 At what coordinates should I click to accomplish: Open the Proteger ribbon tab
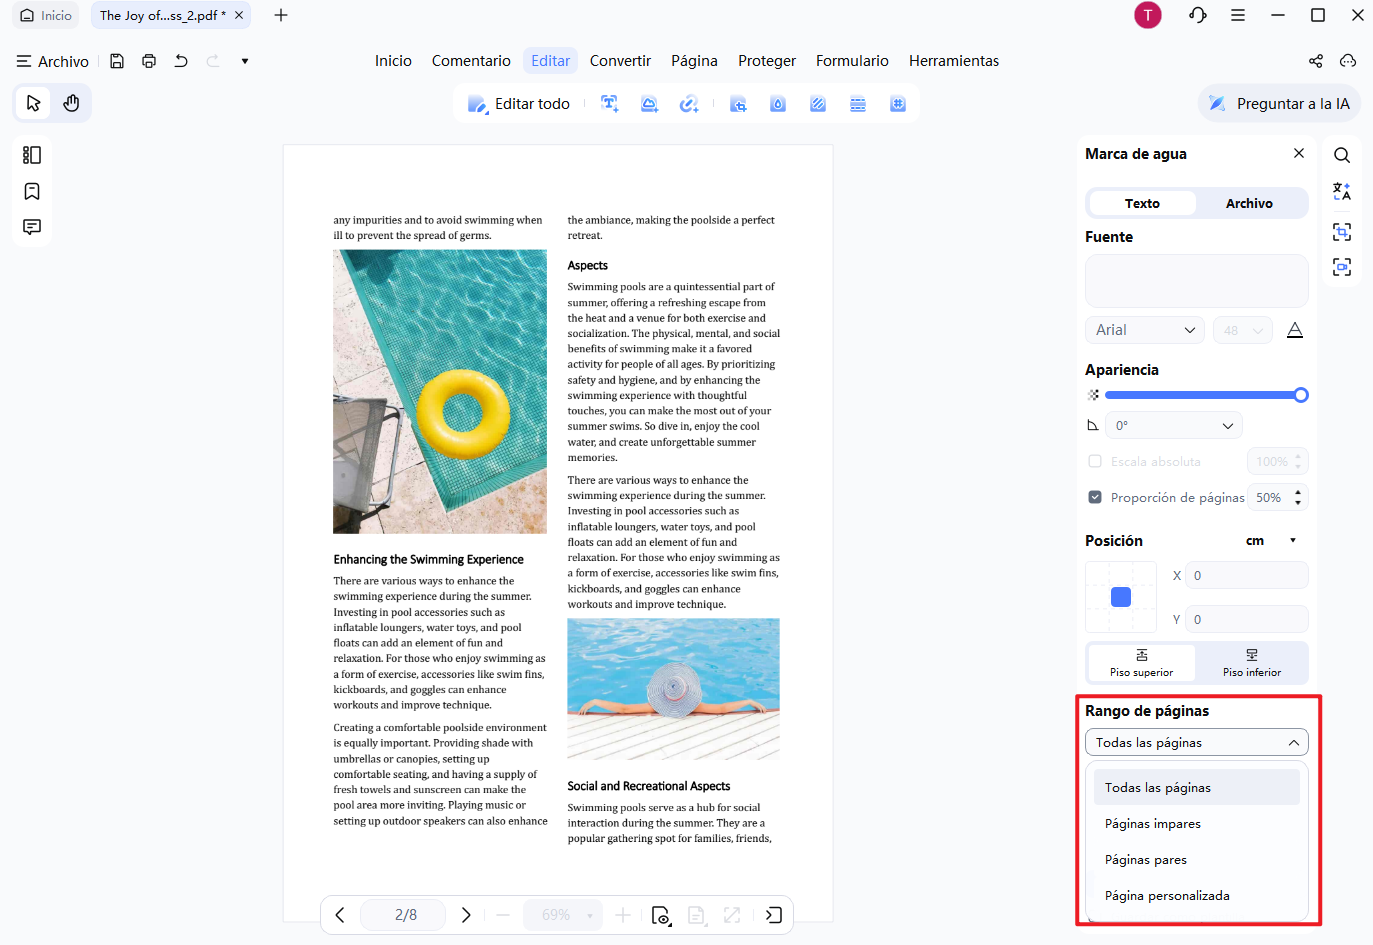(x=767, y=61)
